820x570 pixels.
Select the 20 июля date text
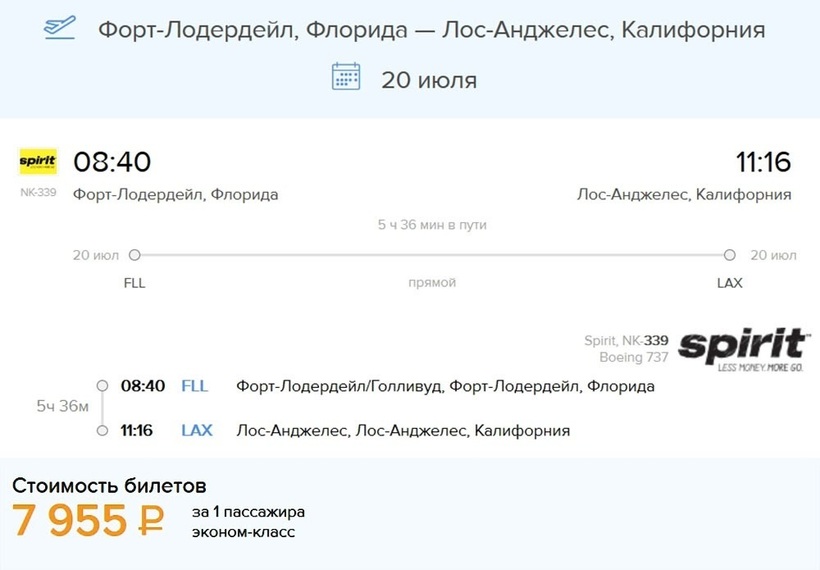coord(429,79)
